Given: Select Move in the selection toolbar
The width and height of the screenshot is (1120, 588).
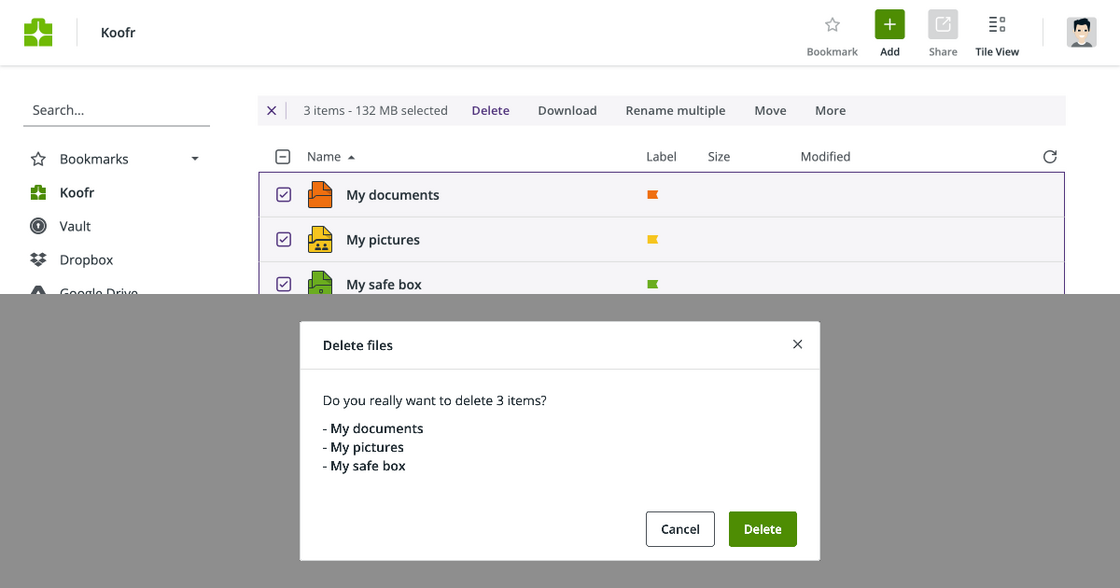Looking at the screenshot, I should point(771,111).
